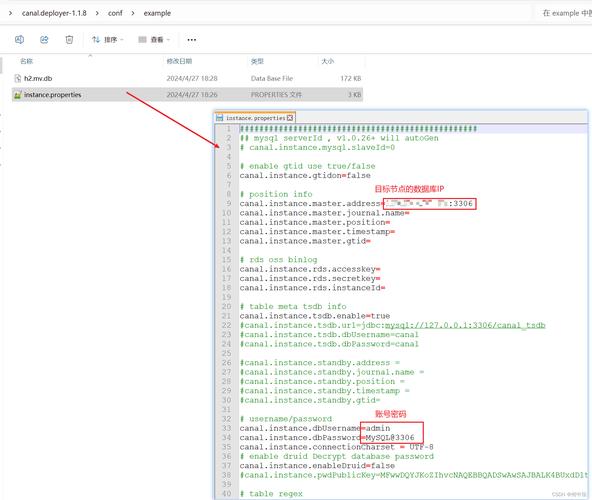Click the save icon on editor tab
This screenshot has width=592, height=500.
[x=219, y=118]
